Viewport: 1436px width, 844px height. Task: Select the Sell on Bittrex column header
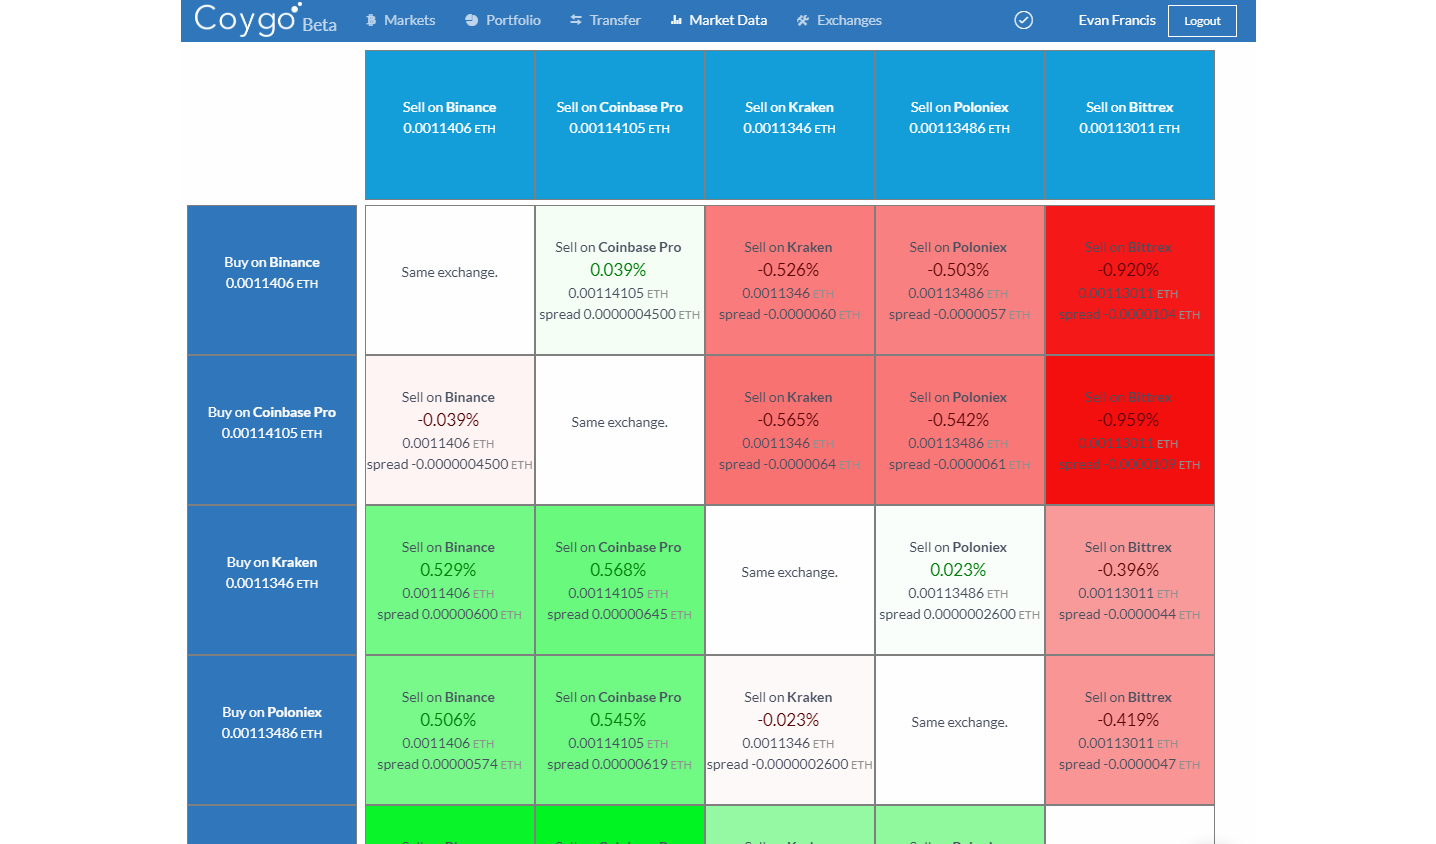click(1130, 126)
